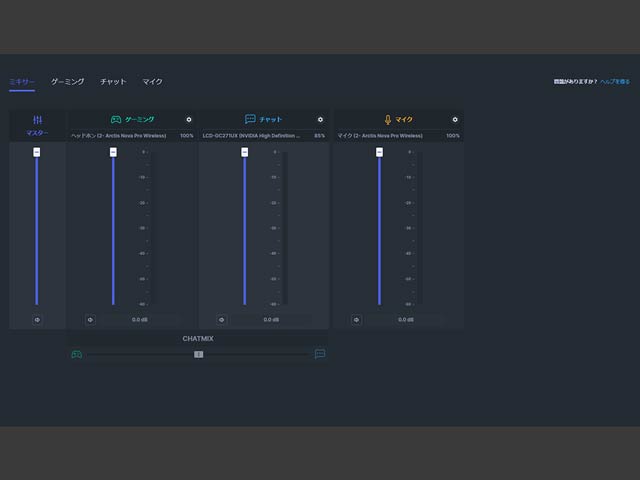Click the チャット 0.0 dB level field
The width and height of the screenshot is (640, 480).
pos(271,320)
